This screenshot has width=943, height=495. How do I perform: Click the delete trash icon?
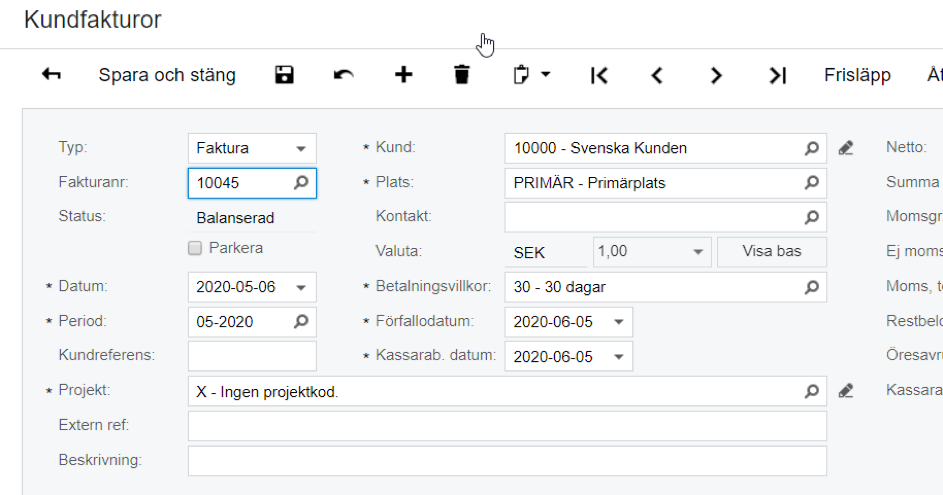[461, 75]
